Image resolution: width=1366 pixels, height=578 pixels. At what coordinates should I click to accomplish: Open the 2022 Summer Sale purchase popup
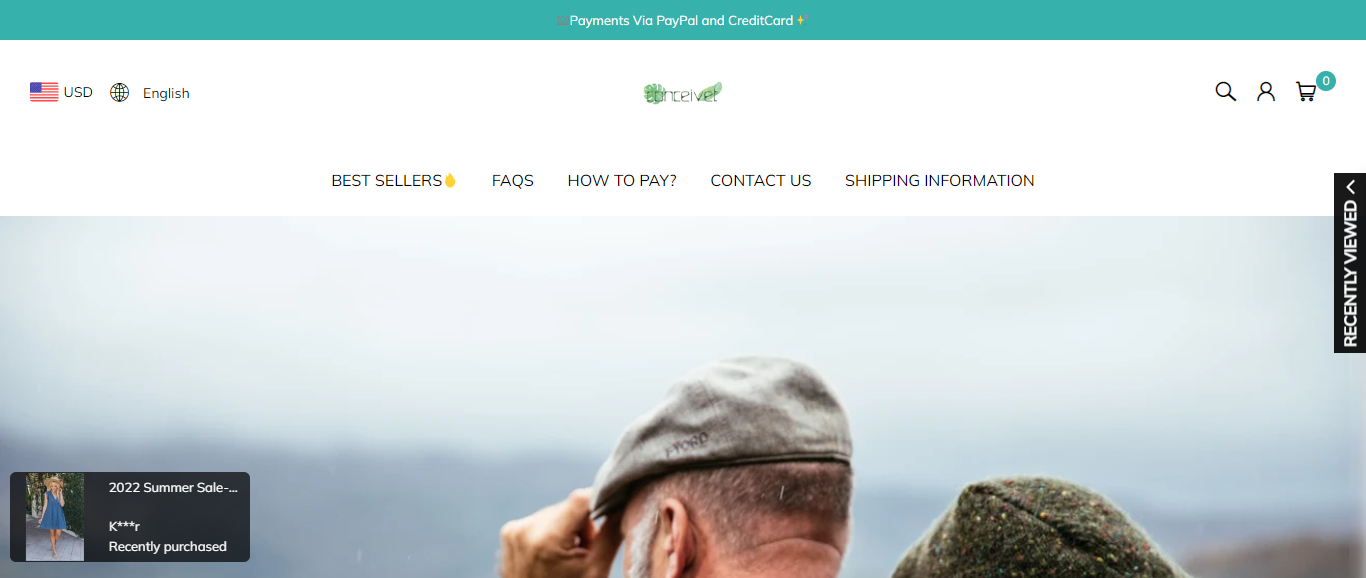tap(130, 517)
